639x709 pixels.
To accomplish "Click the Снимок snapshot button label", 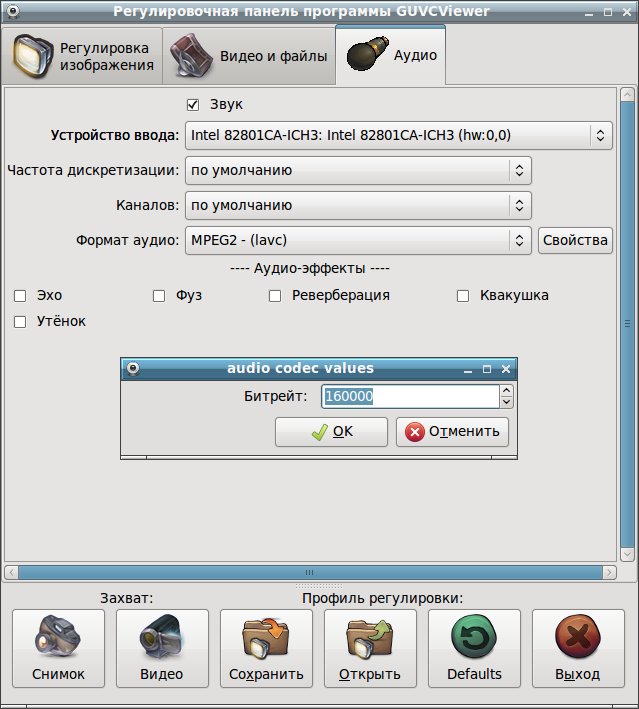I will (58, 674).
